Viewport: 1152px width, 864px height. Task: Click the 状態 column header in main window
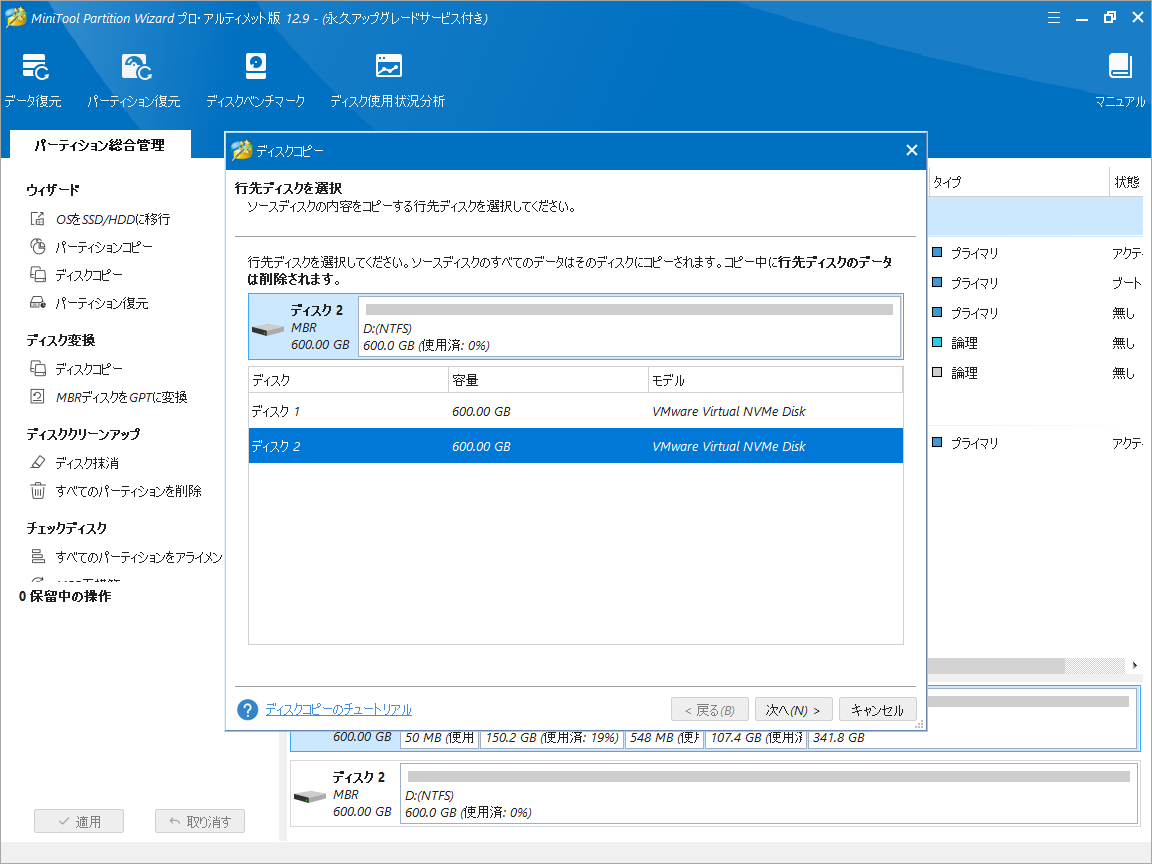1126,181
